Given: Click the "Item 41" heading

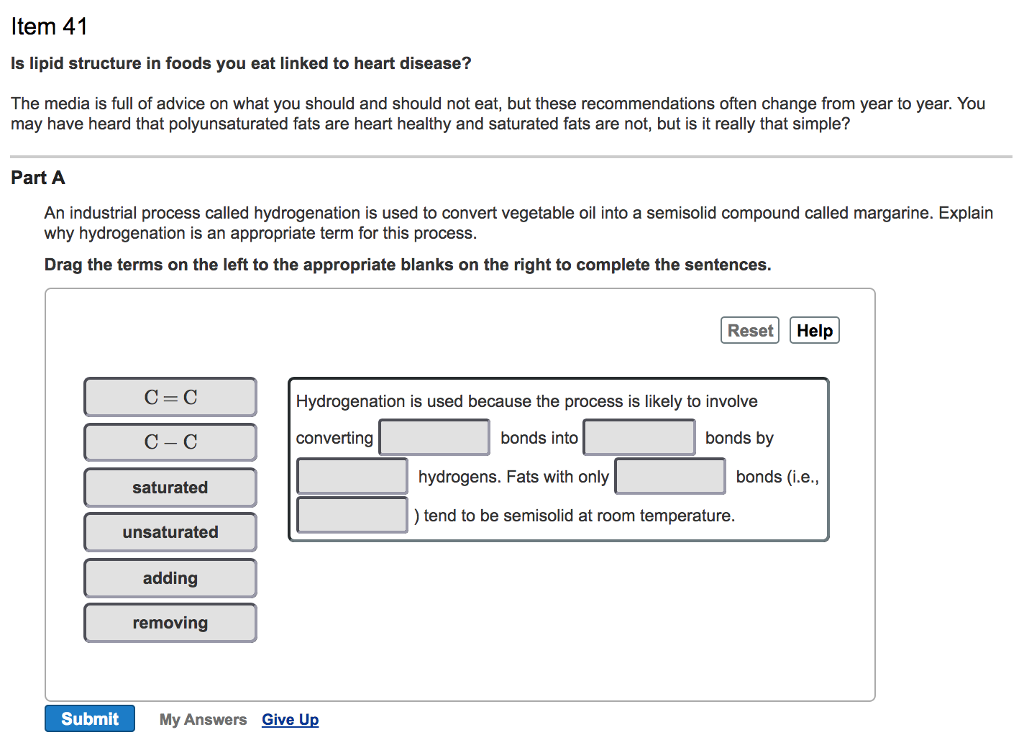Looking at the screenshot, I should [x=49, y=27].
